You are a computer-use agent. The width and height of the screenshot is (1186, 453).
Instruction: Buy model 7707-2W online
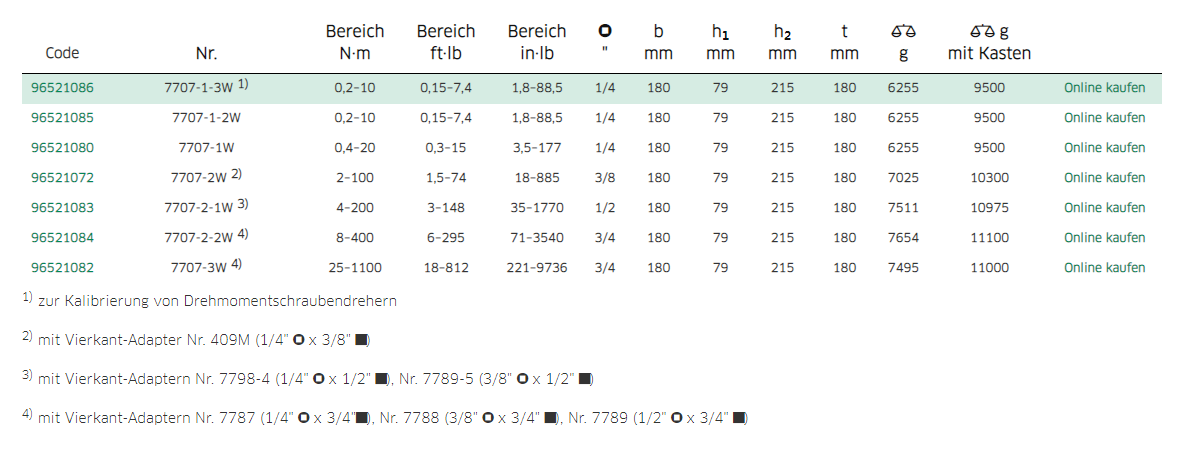coord(1104,178)
